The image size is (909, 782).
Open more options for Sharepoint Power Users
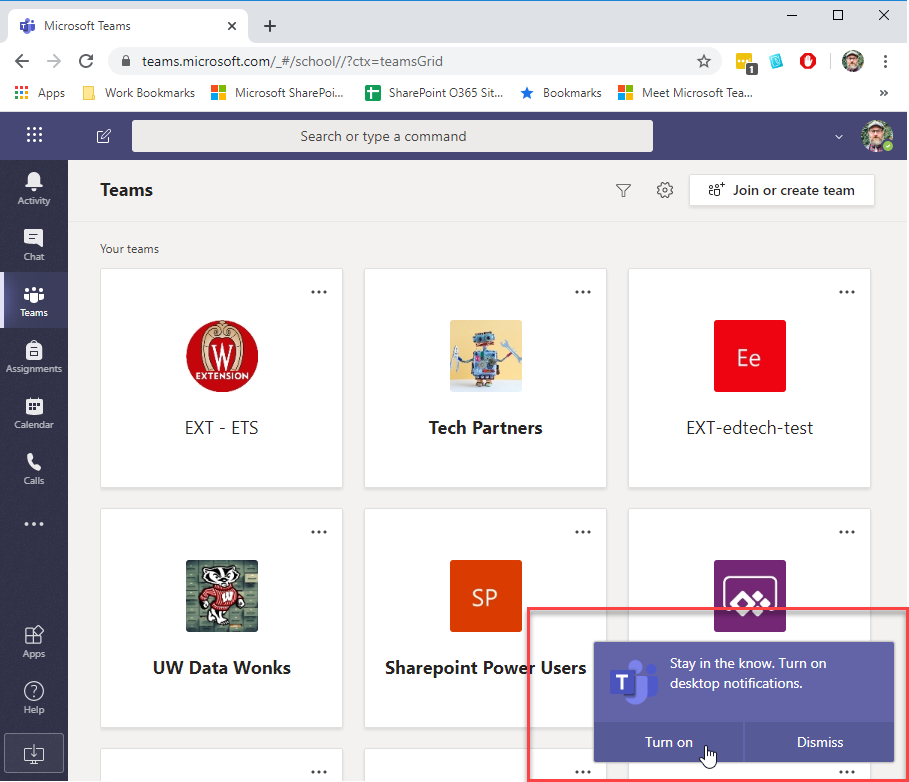583,532
